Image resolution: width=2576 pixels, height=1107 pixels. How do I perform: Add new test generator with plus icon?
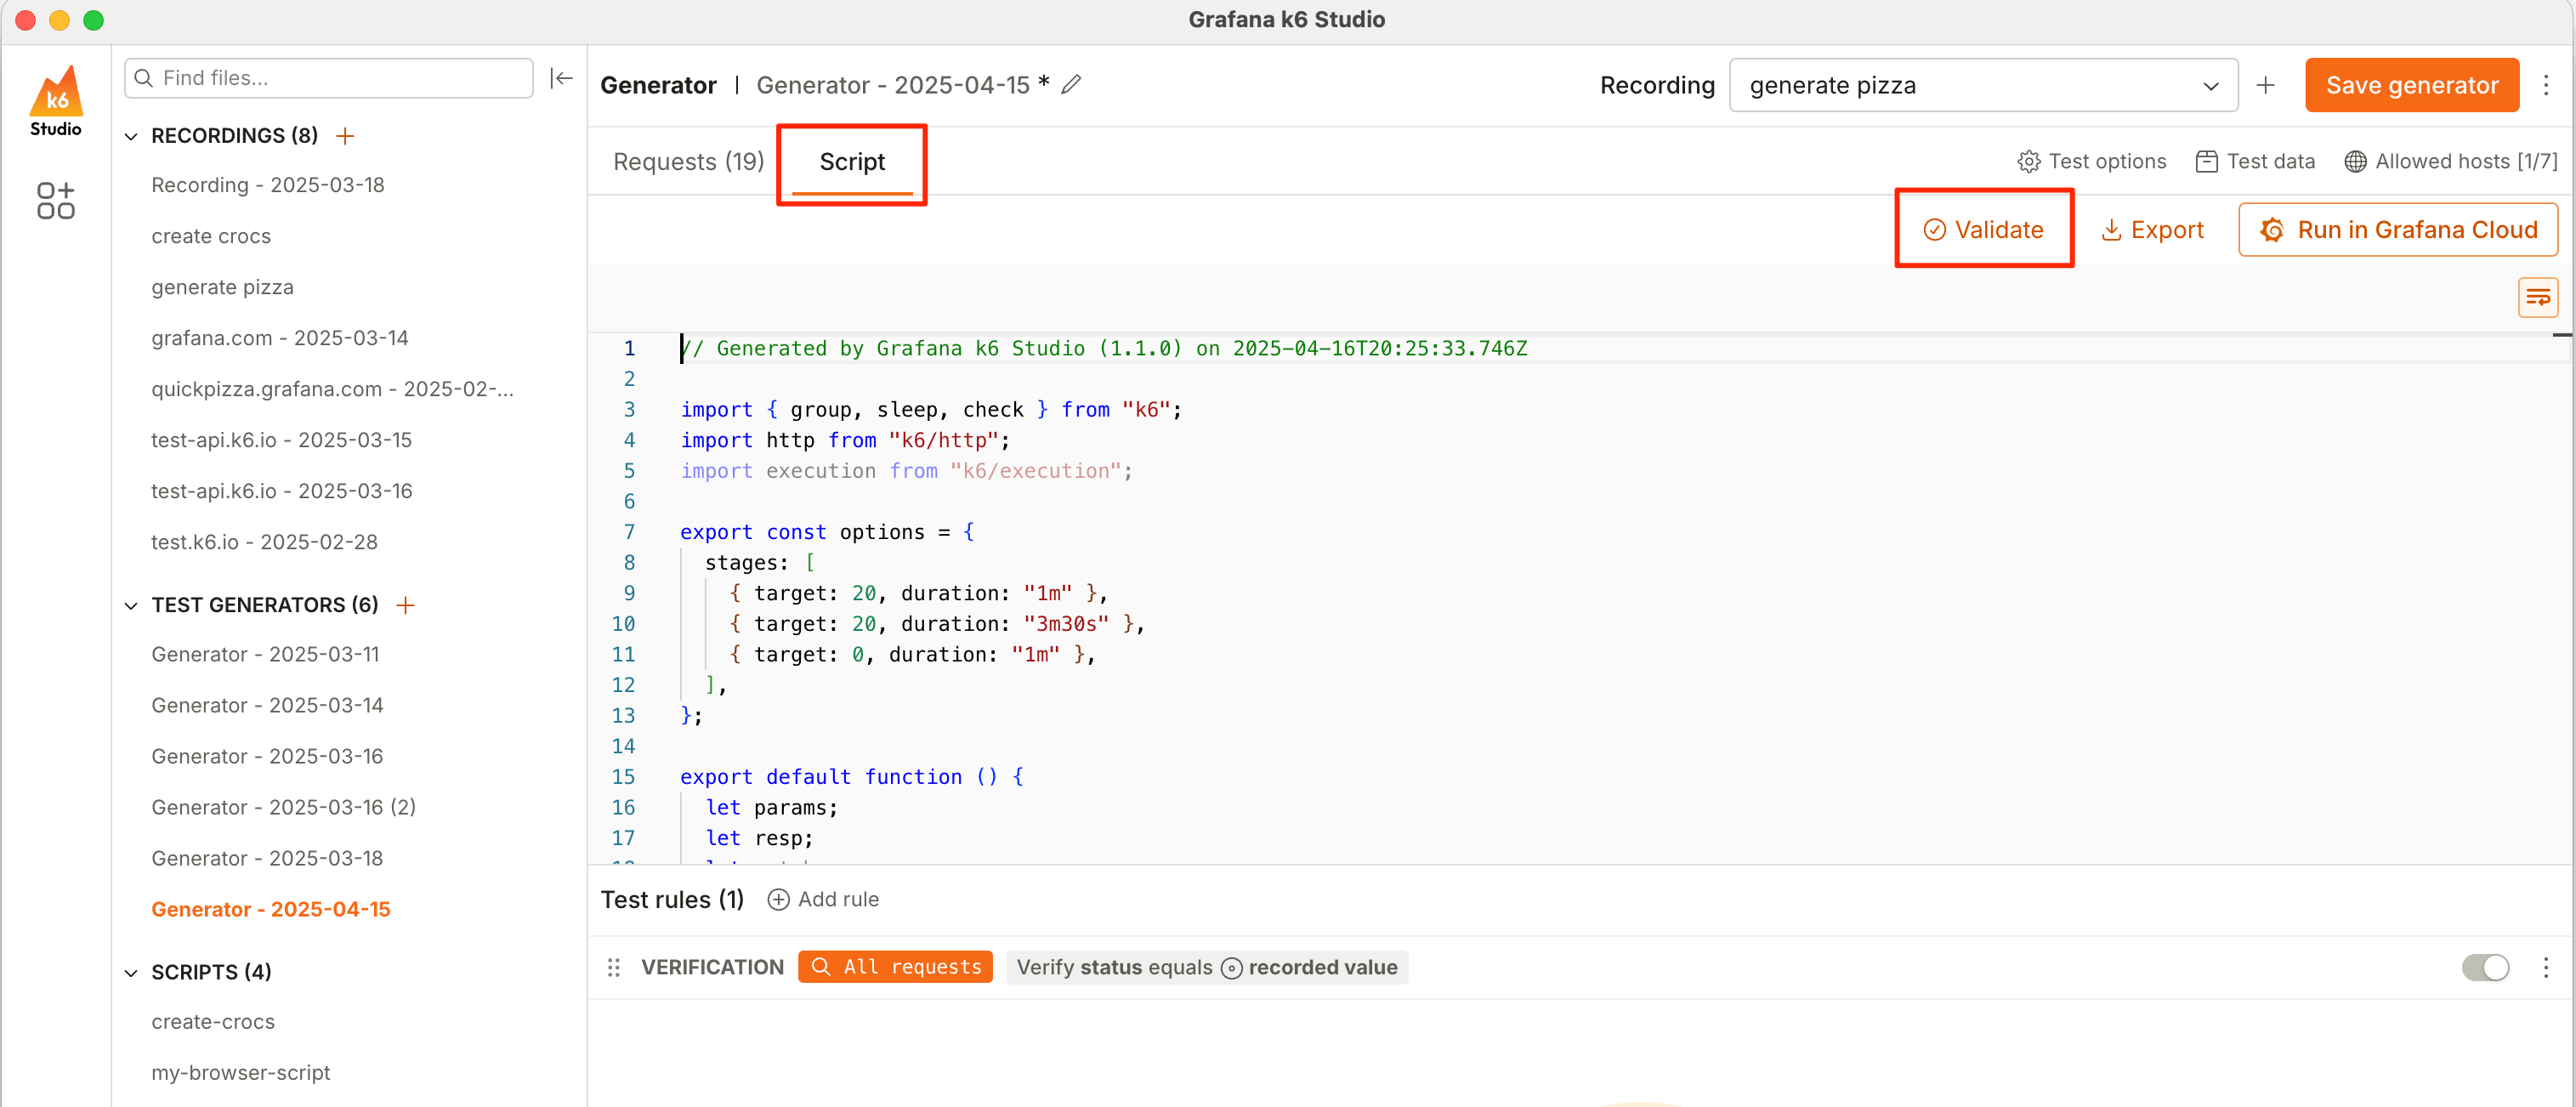(405, 605)
